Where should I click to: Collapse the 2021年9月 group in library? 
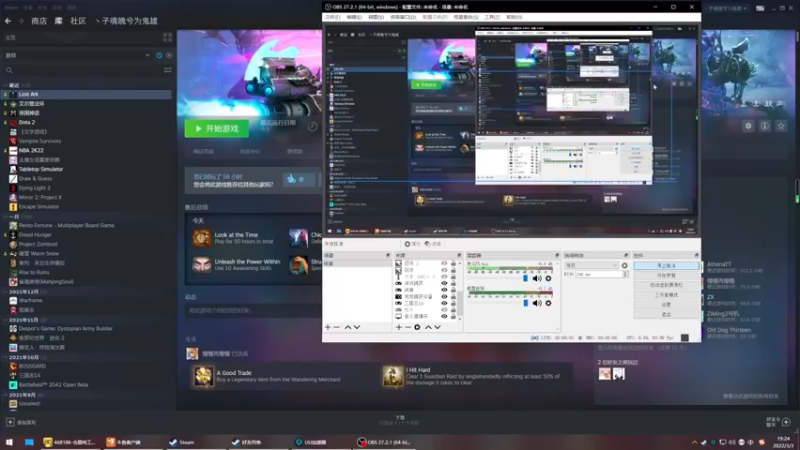coord(5,394)
